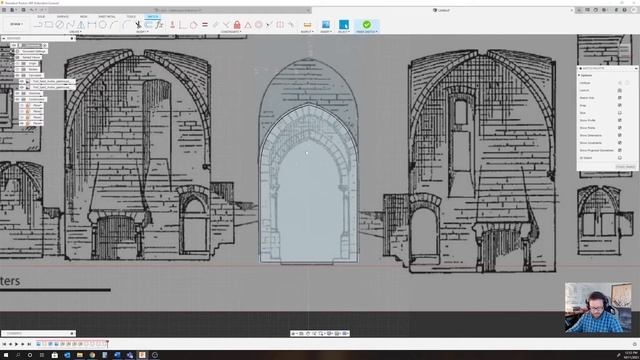
Task: Click the Select tool icon
Action: pos(344,25)
